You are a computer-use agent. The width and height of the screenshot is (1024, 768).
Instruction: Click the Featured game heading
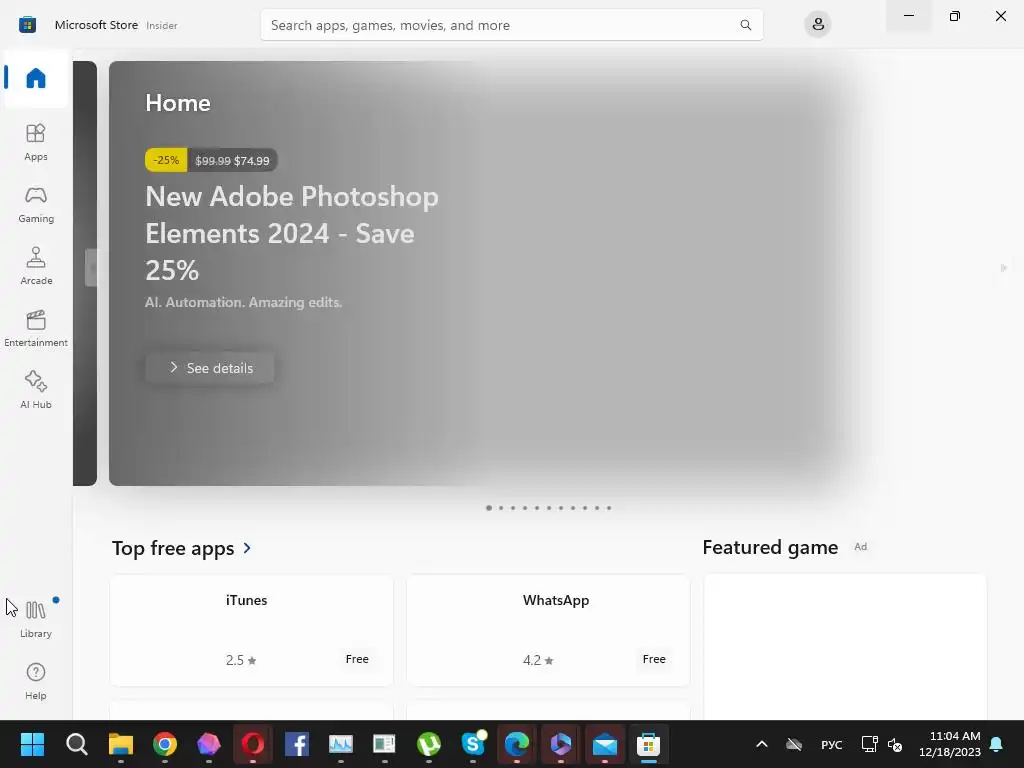(x=770, y=547)
